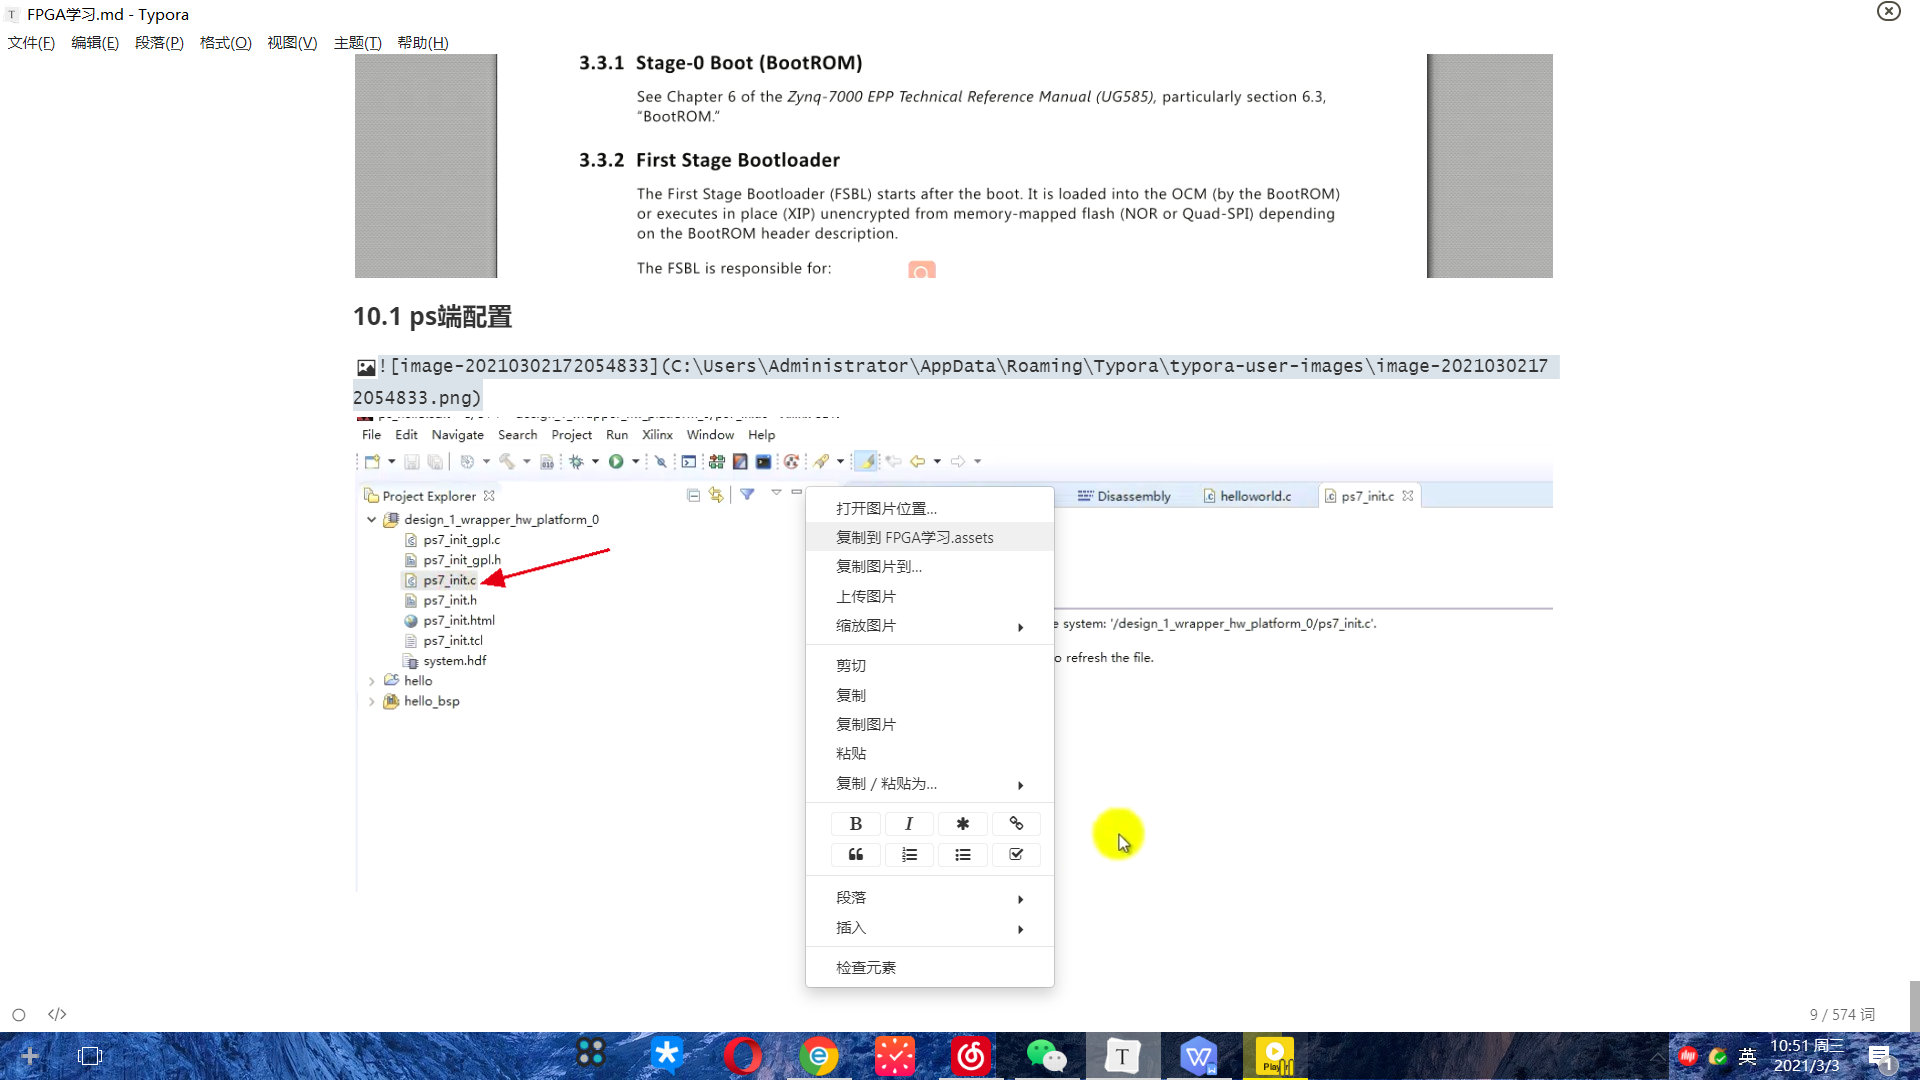Select 打开图片位置... from the context menu
The height and width of the screenshot is (1080, 1920).
coord(929,509)
